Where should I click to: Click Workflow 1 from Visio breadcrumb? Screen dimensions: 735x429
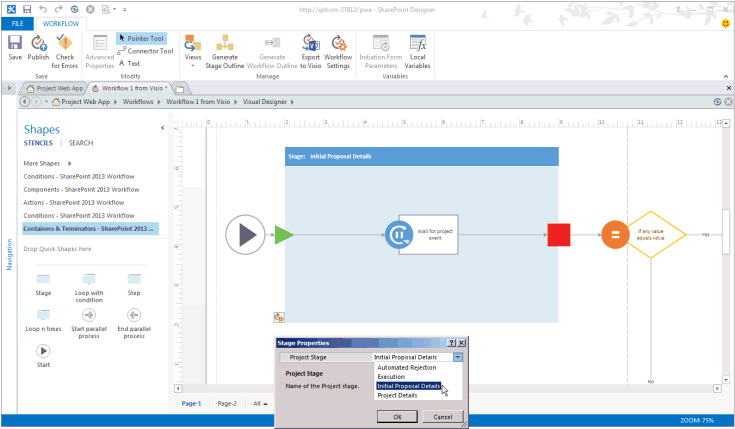[198, 102]
